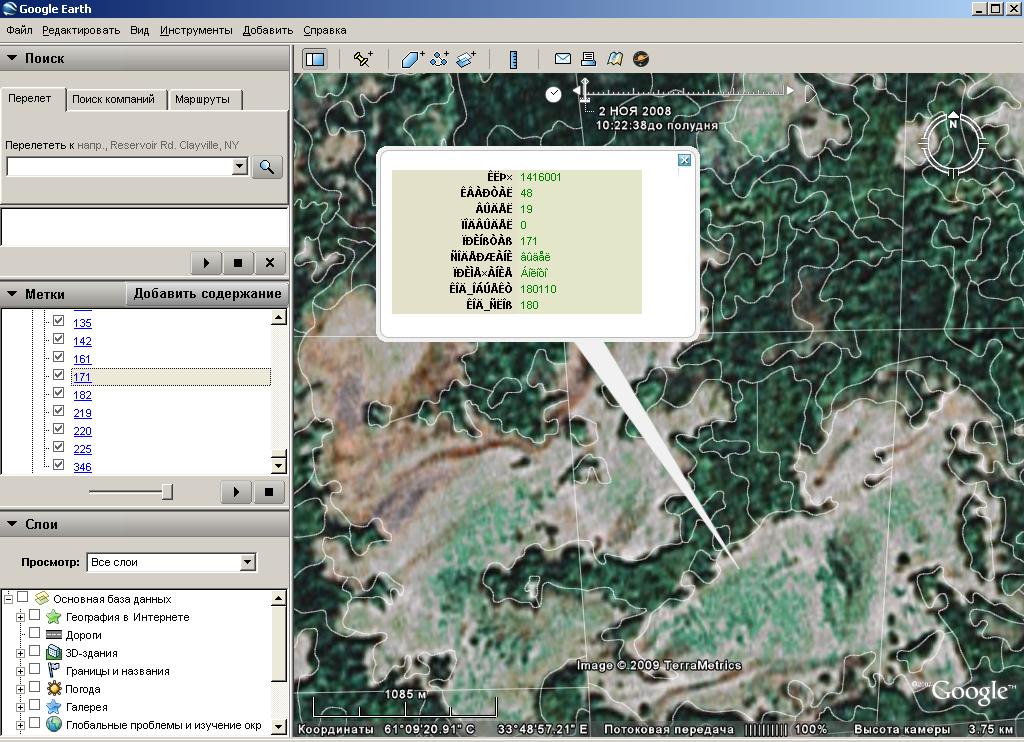Open the Инструменты menu
This screenshot has height=742, width=1024.
coord(196,30)
